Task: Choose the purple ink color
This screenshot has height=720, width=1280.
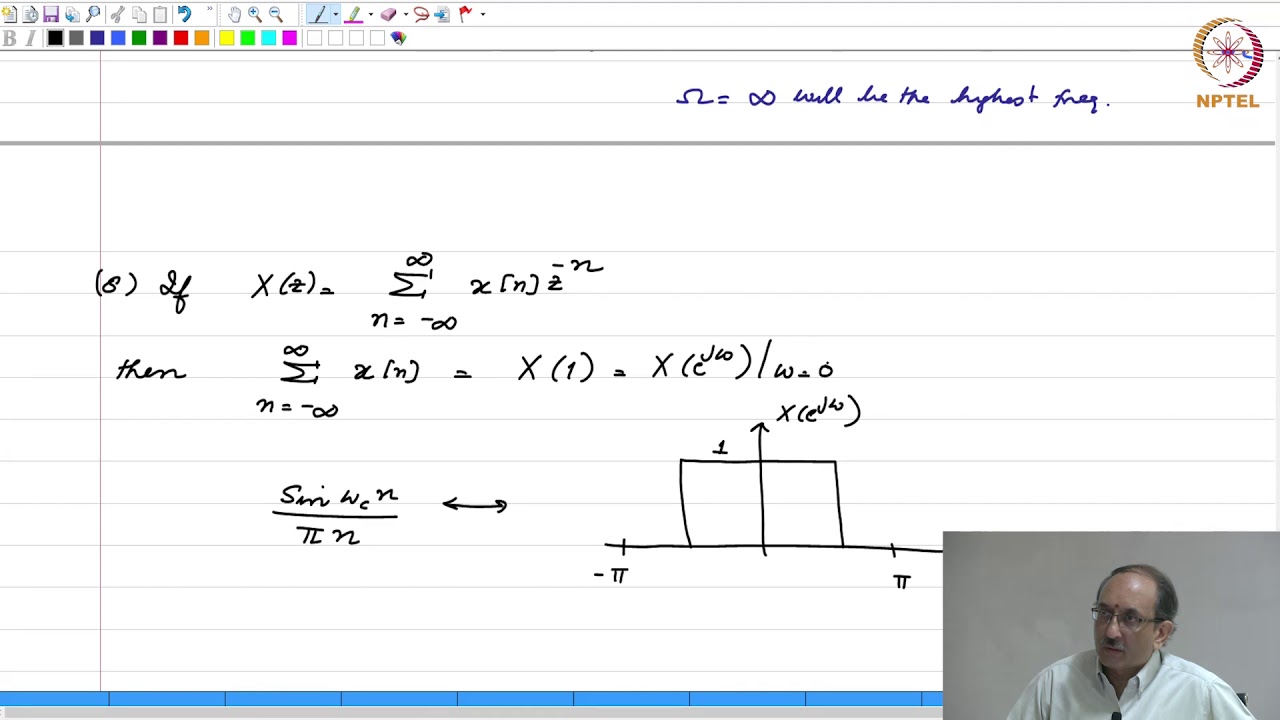Action: point(160,38)
